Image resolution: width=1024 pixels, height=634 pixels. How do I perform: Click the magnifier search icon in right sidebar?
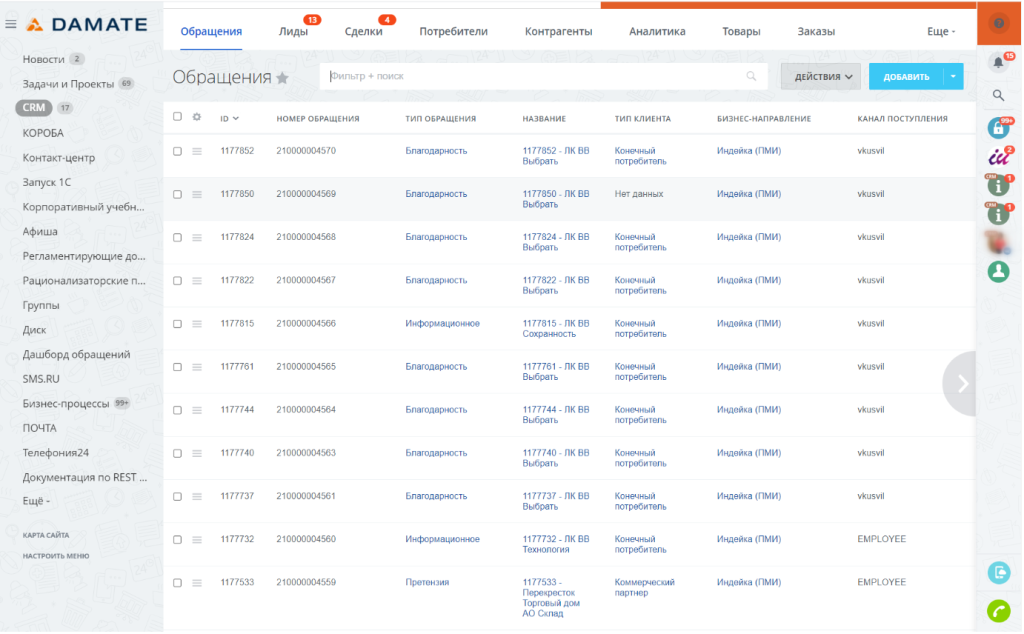[x=999, y=95]
